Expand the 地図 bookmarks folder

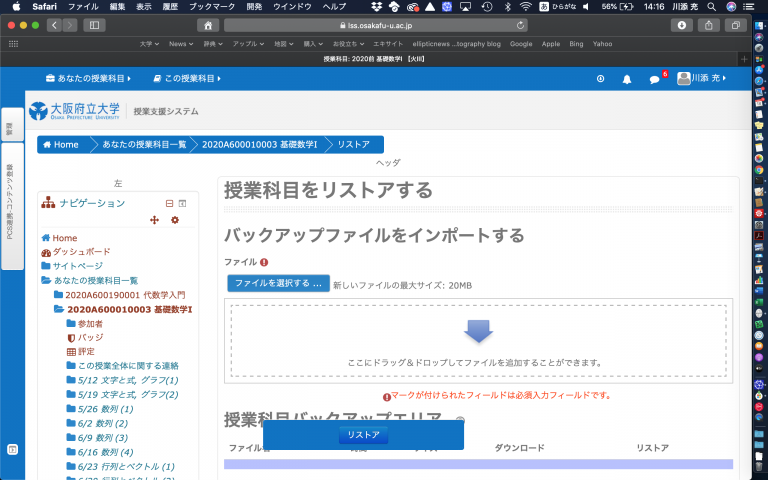[x=284, y=44]
